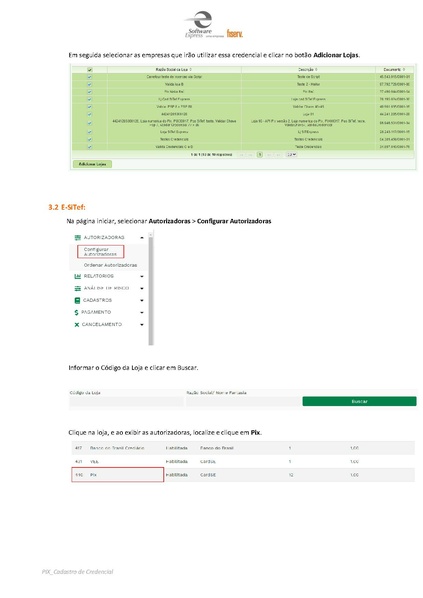
Task: Click the Adicionar Lojas button
Action: [92, 164]
